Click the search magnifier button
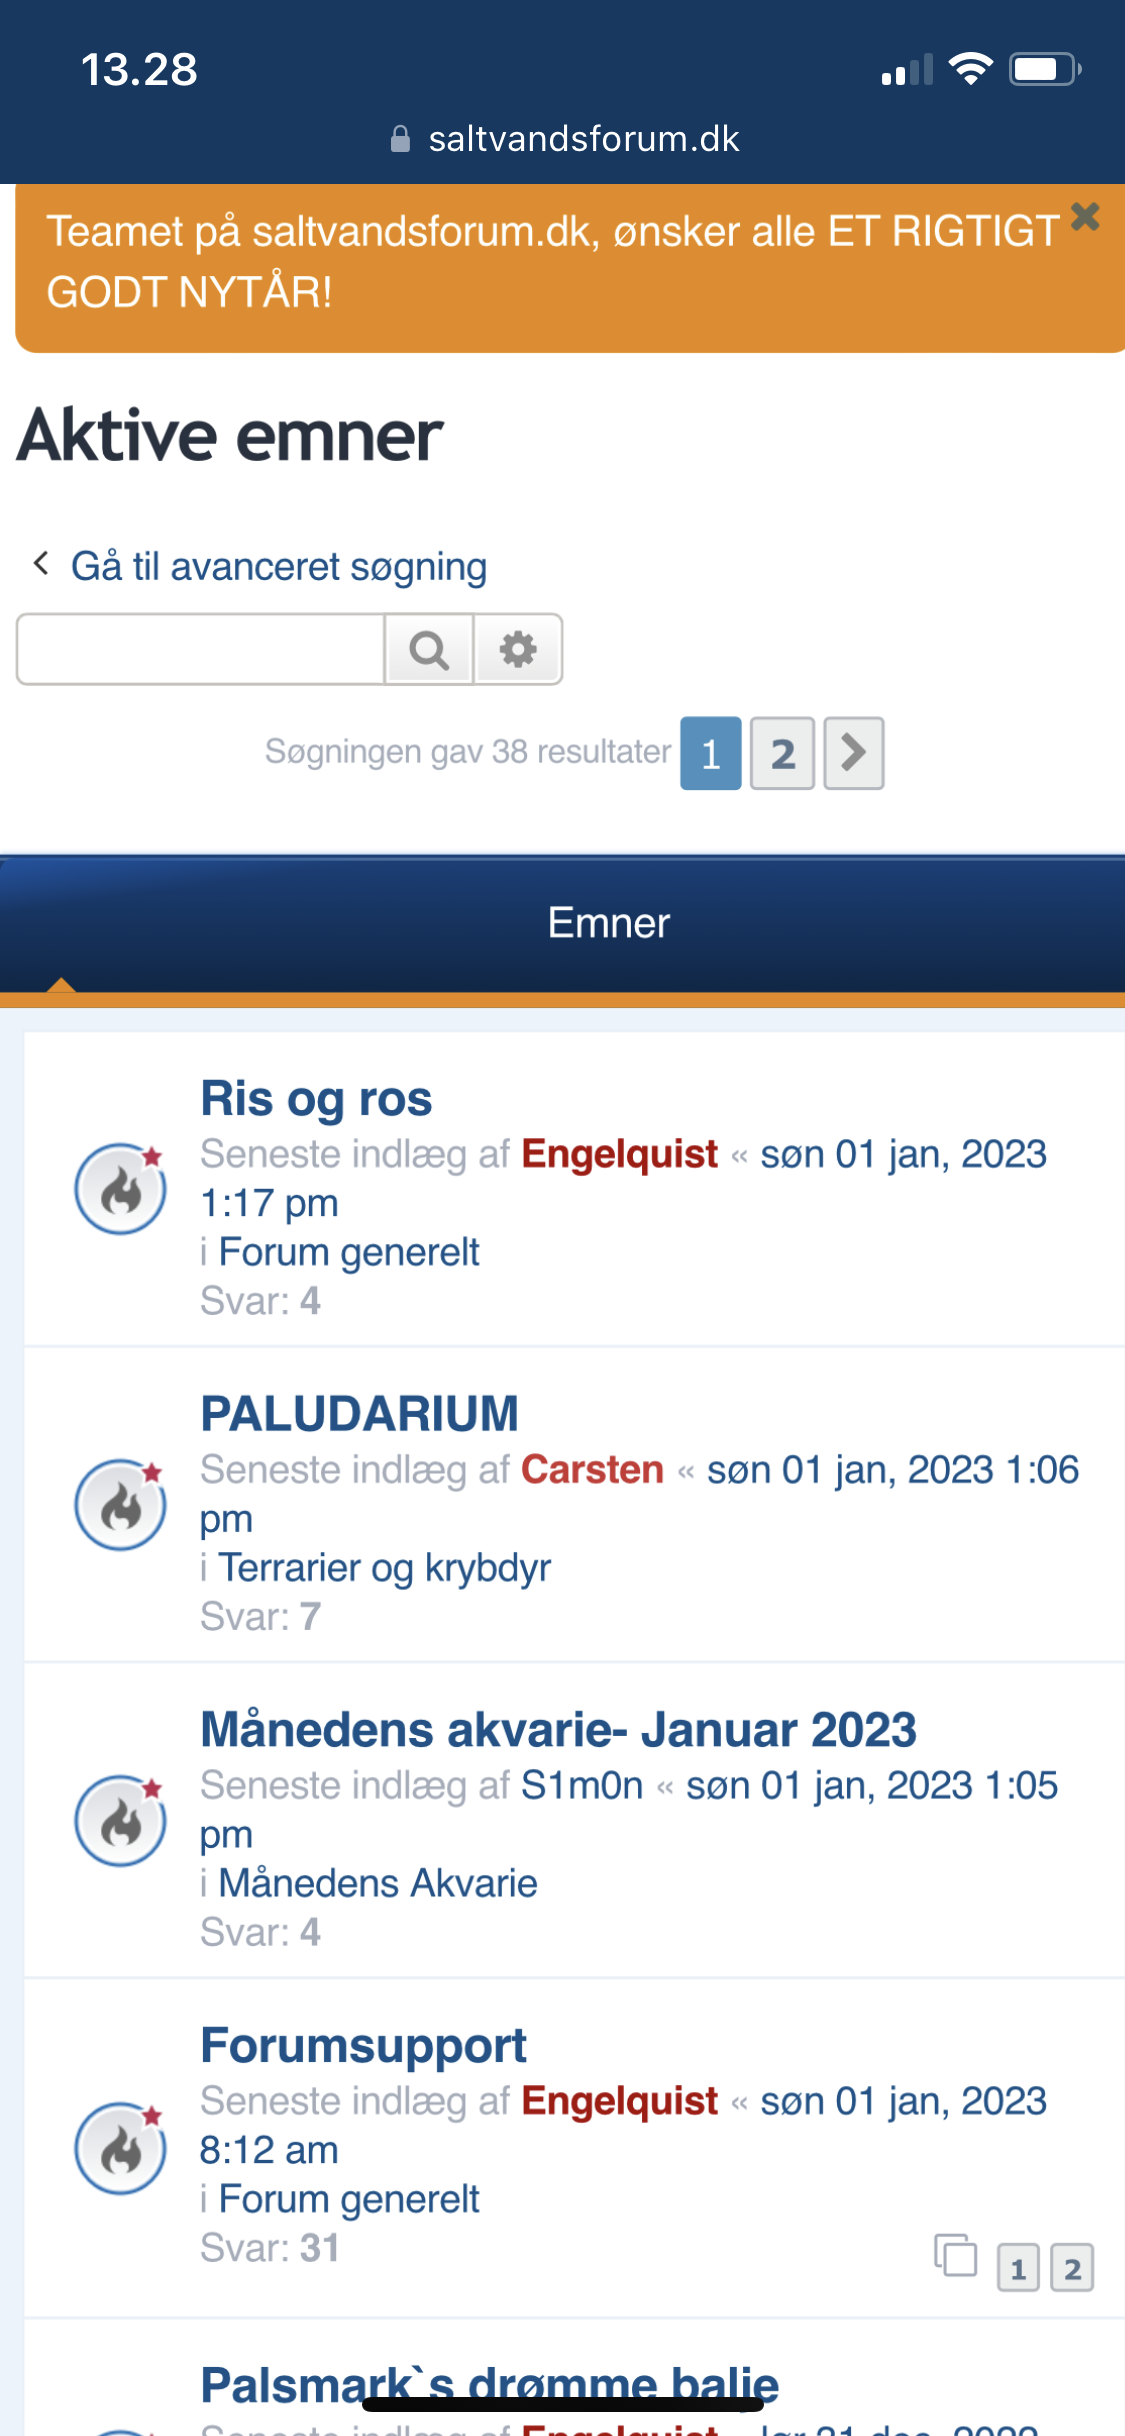This screenshot has width=1125, height=2436. pyautogui.click(x=429, y=650)
